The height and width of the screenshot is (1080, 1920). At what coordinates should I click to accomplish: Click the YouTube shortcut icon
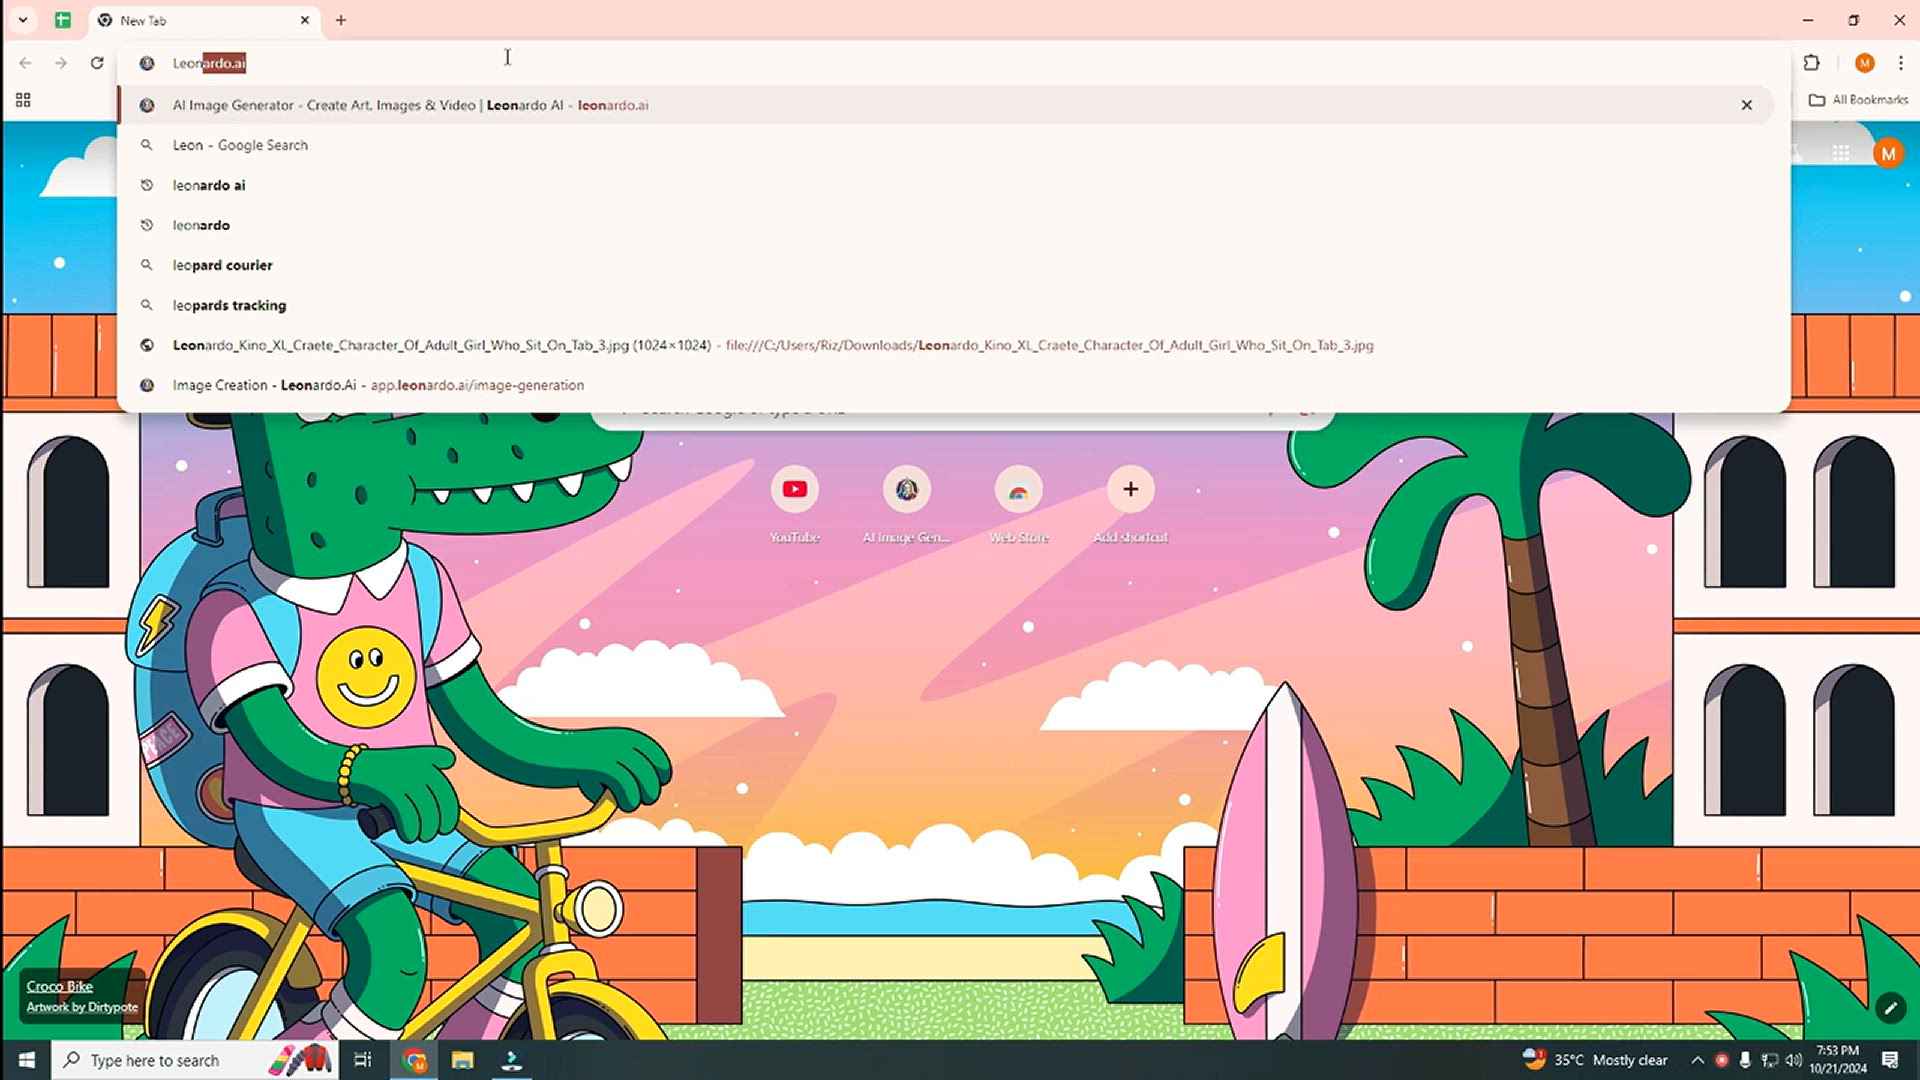795,489
